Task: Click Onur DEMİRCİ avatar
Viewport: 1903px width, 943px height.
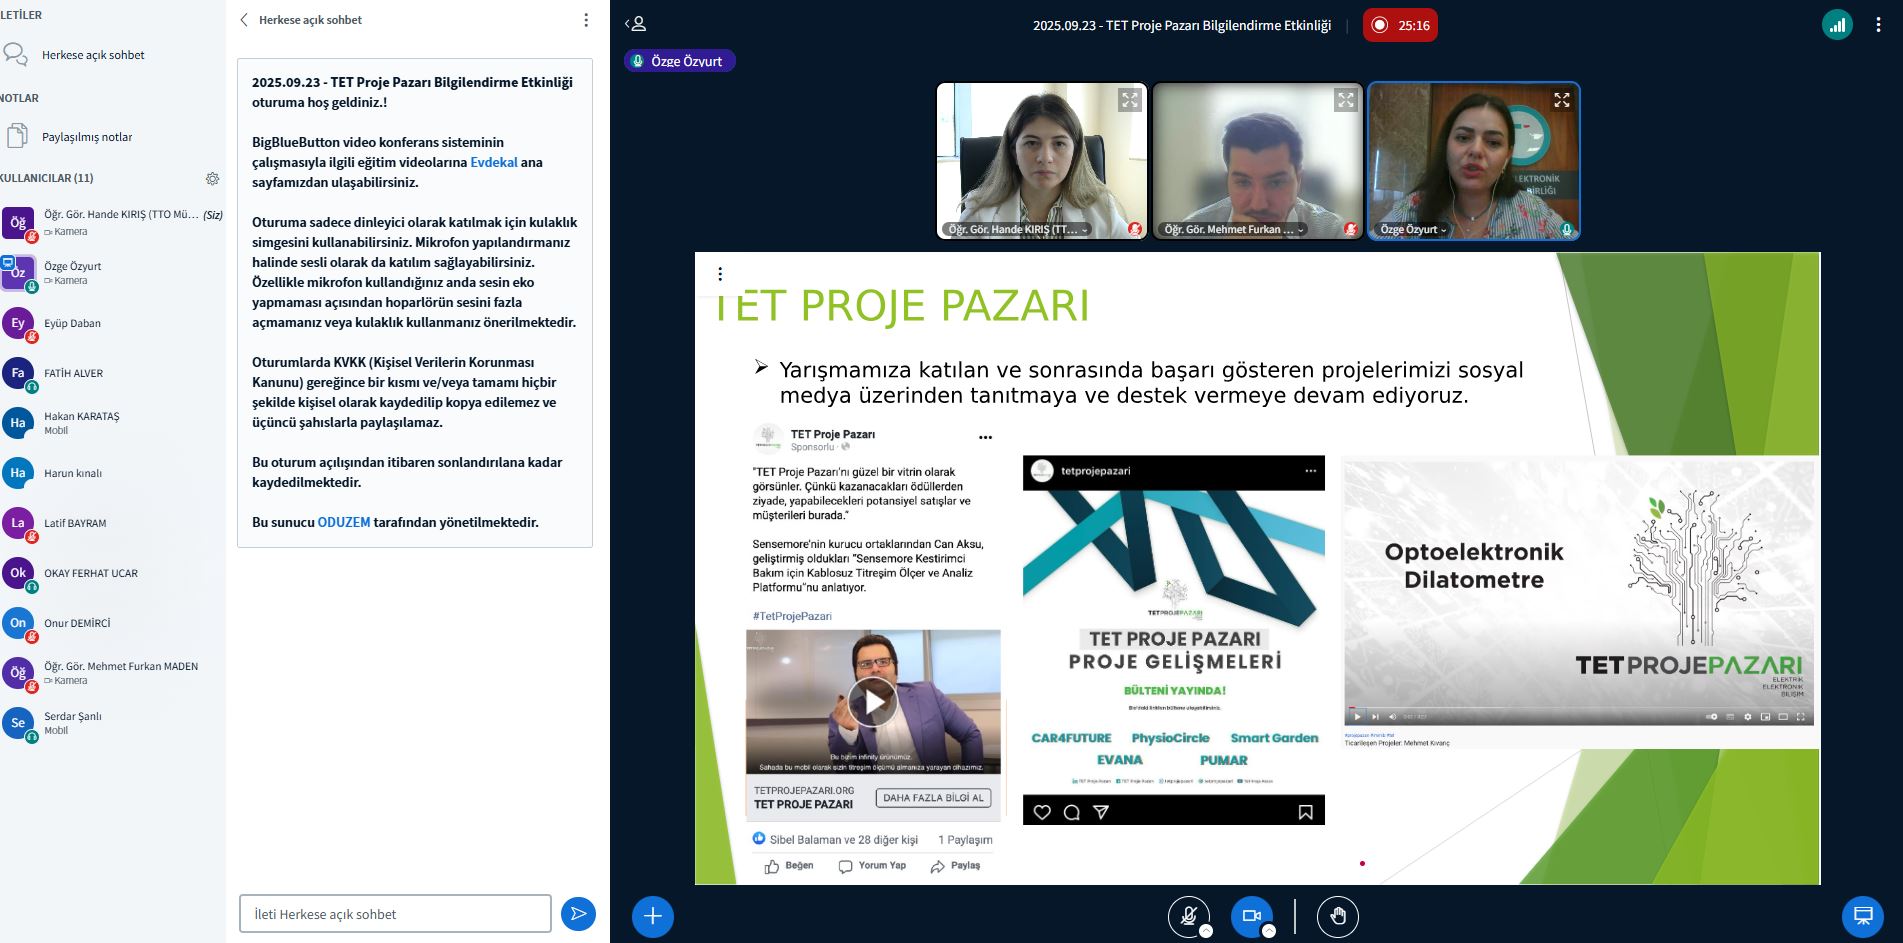Action: click(x=18, y=623)
